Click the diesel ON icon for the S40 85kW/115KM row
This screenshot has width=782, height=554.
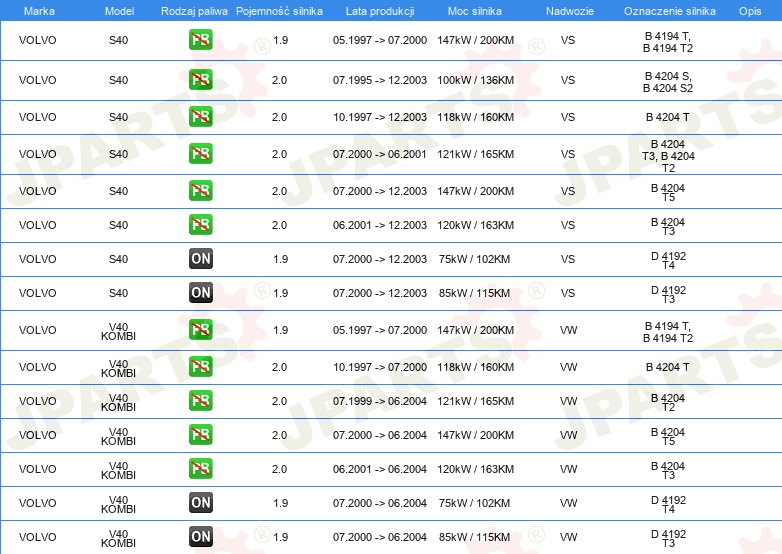pos(200,293)
